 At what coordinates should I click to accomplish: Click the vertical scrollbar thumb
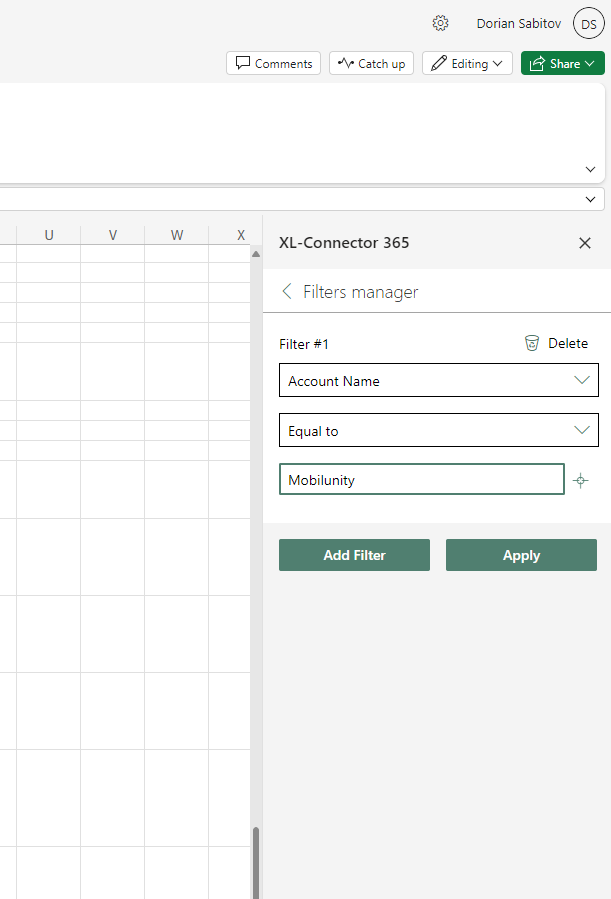(256, 863)
